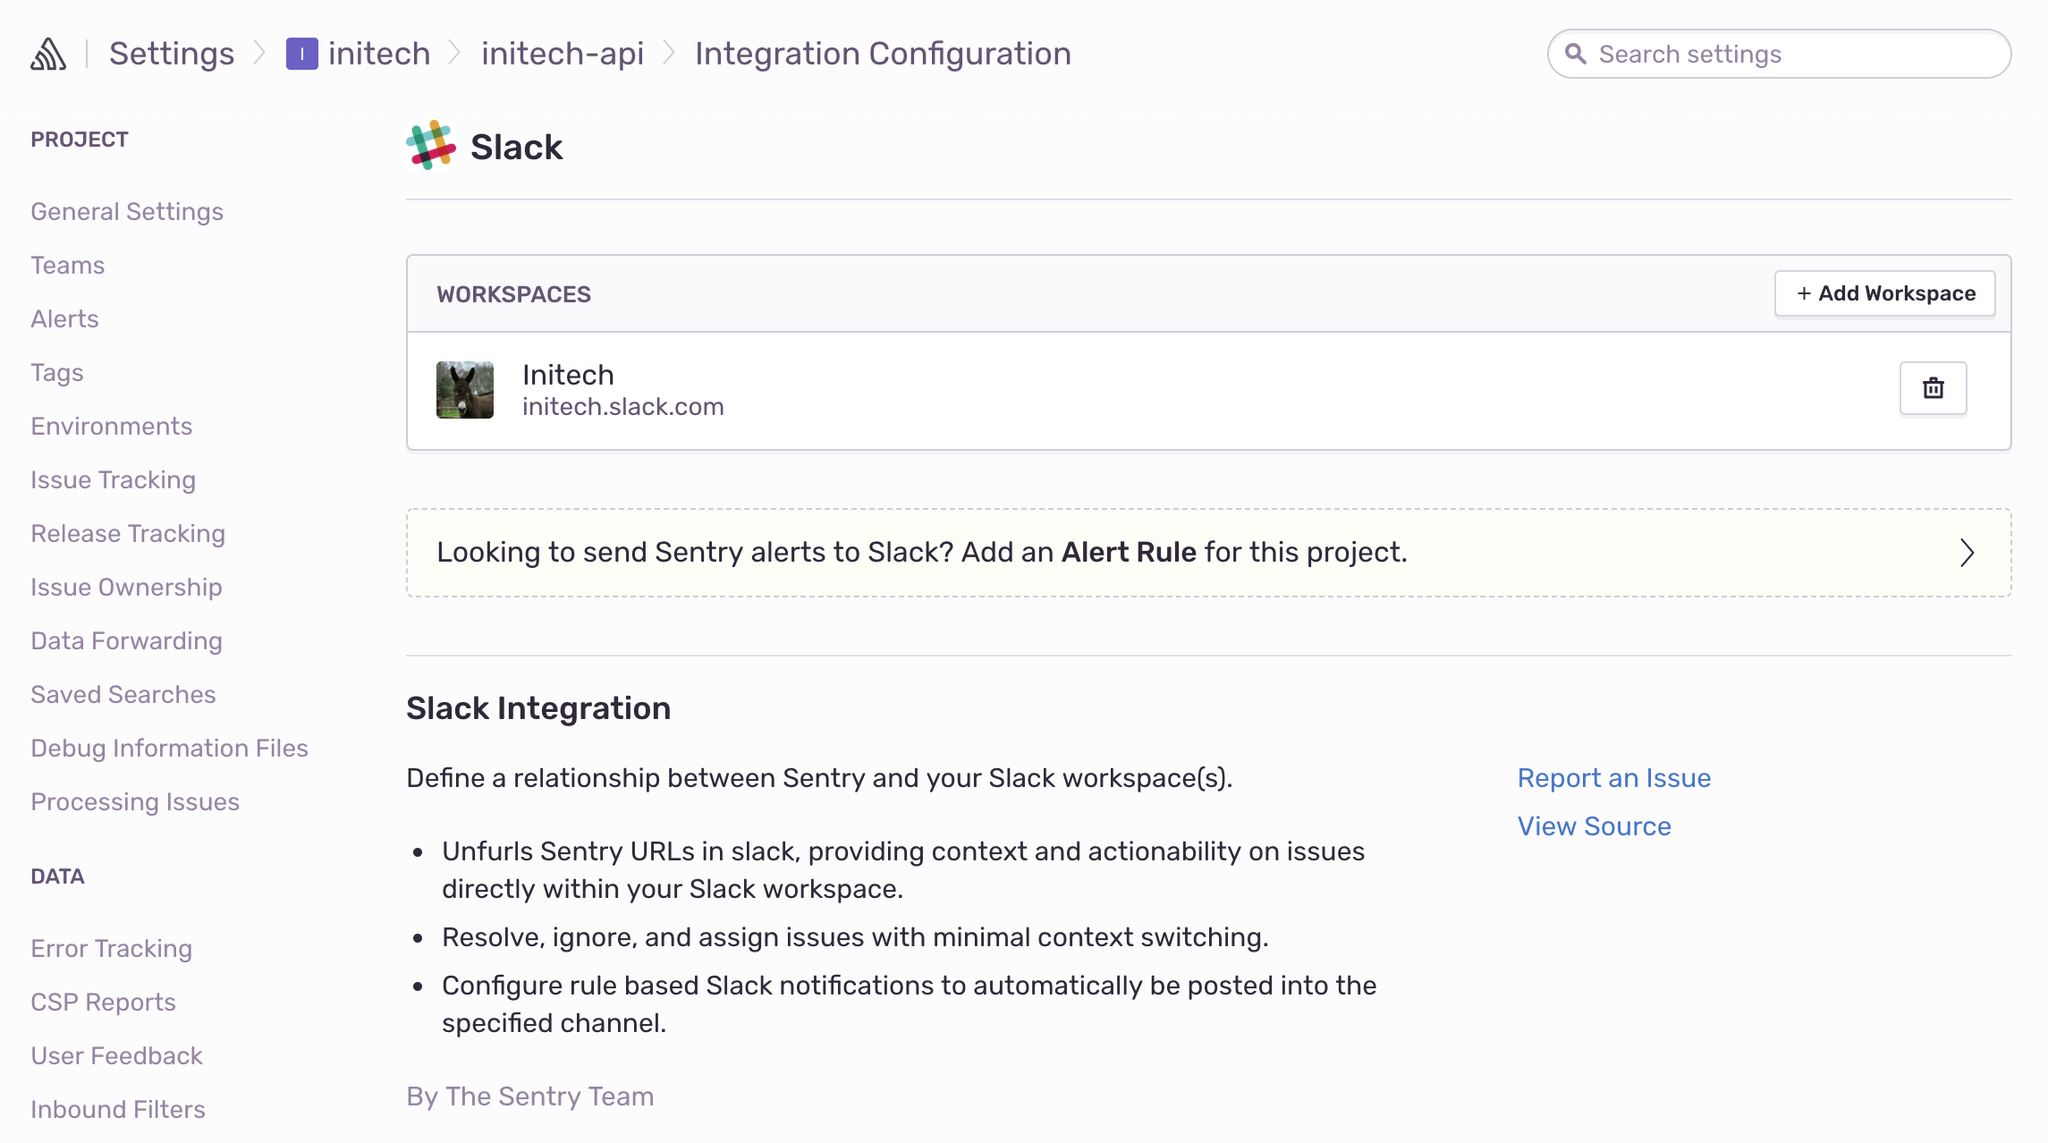
Task: Go to Alerts in the project sidebar
Action: [64, 318]
